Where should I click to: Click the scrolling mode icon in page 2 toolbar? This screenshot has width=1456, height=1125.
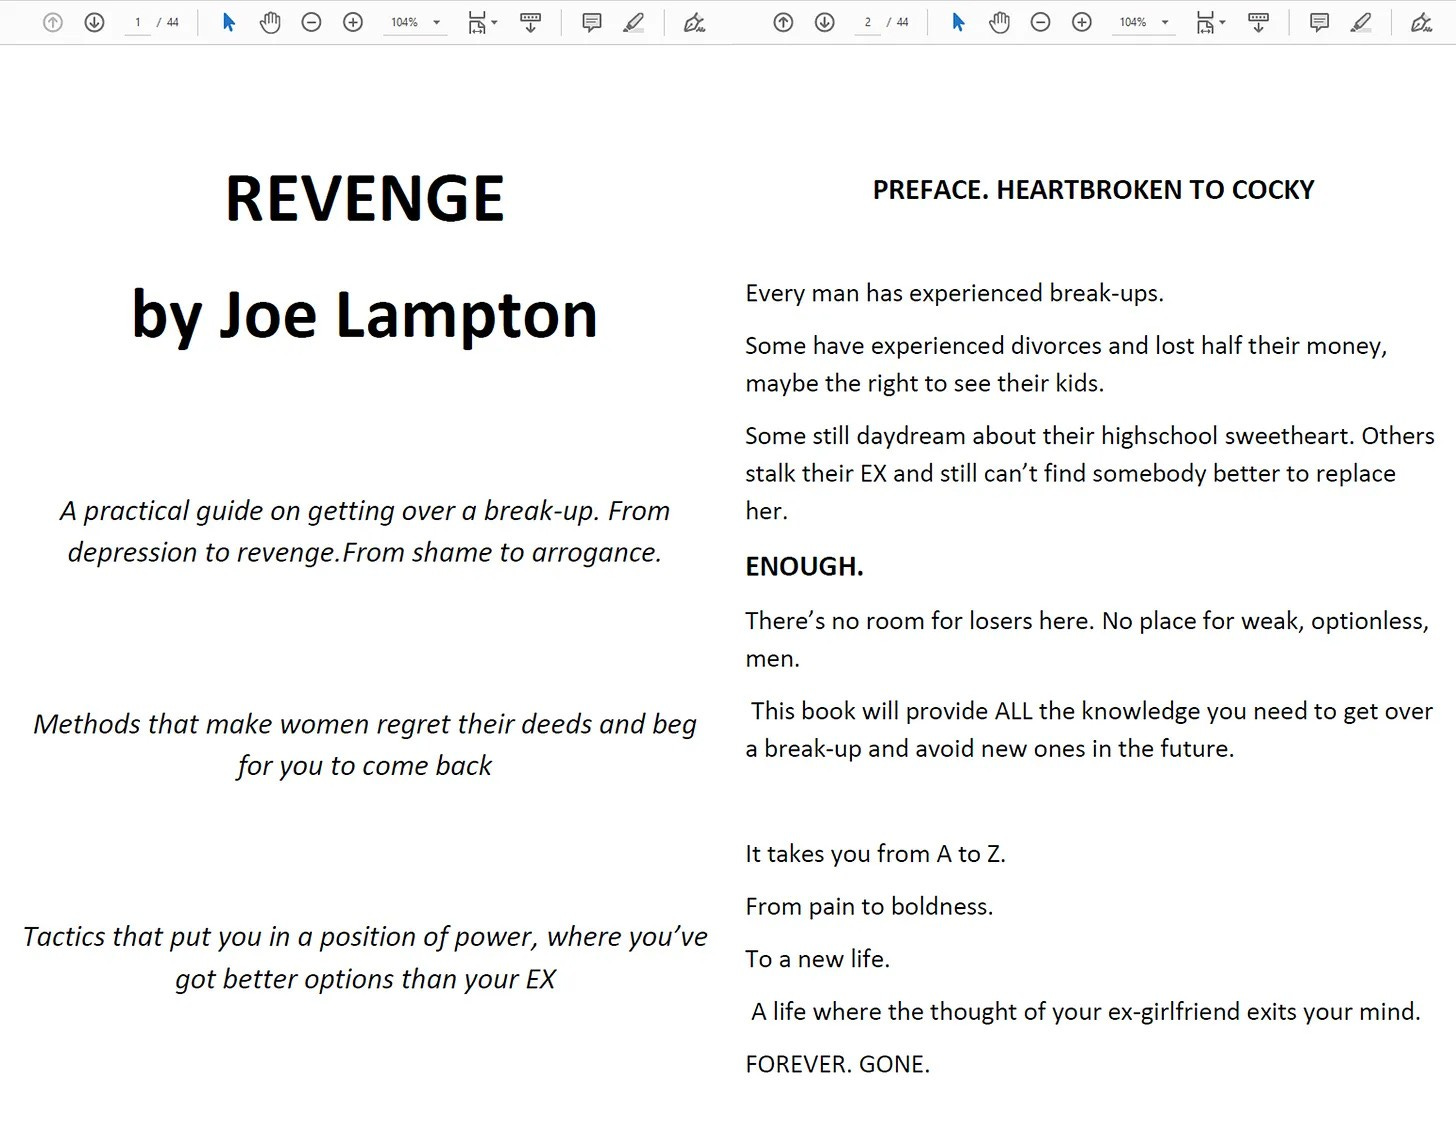(1258, 22)
